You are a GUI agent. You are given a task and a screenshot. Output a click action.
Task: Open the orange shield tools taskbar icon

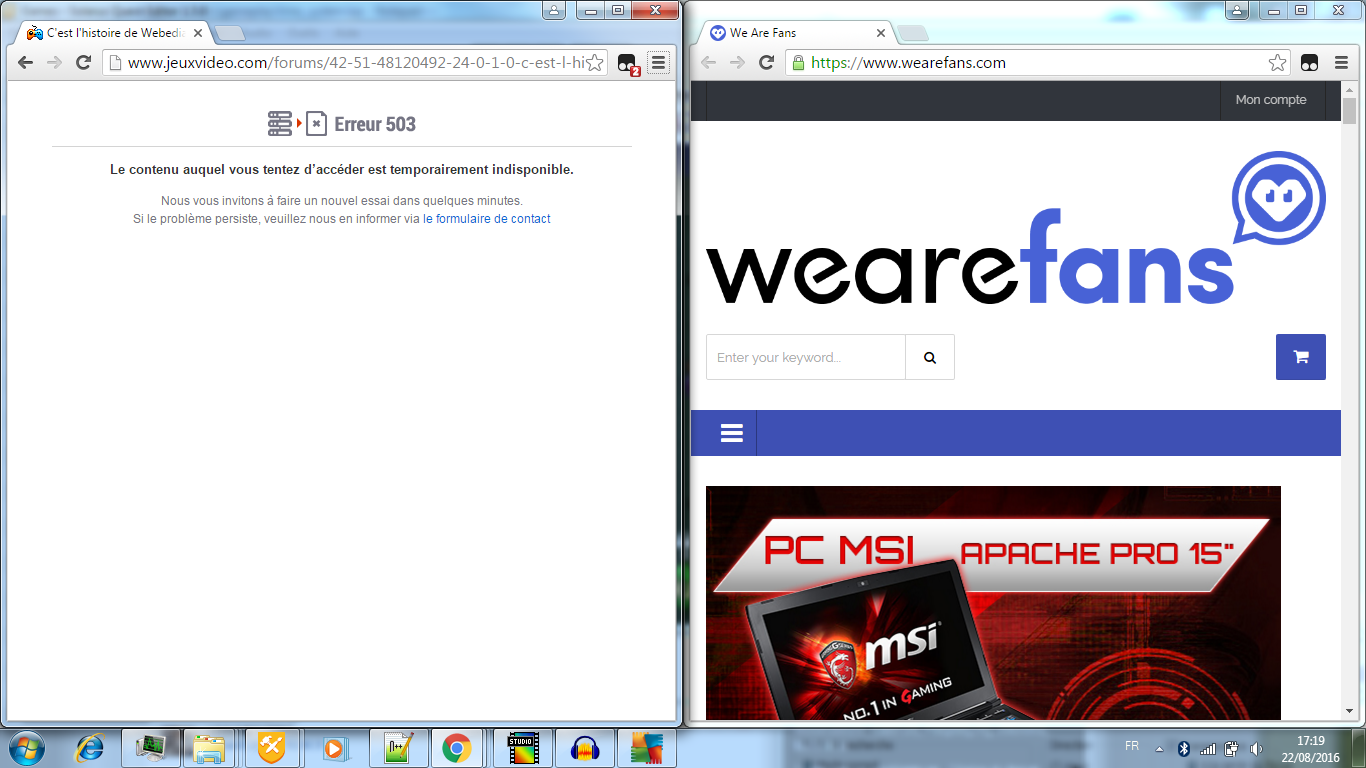click(272, 748)
